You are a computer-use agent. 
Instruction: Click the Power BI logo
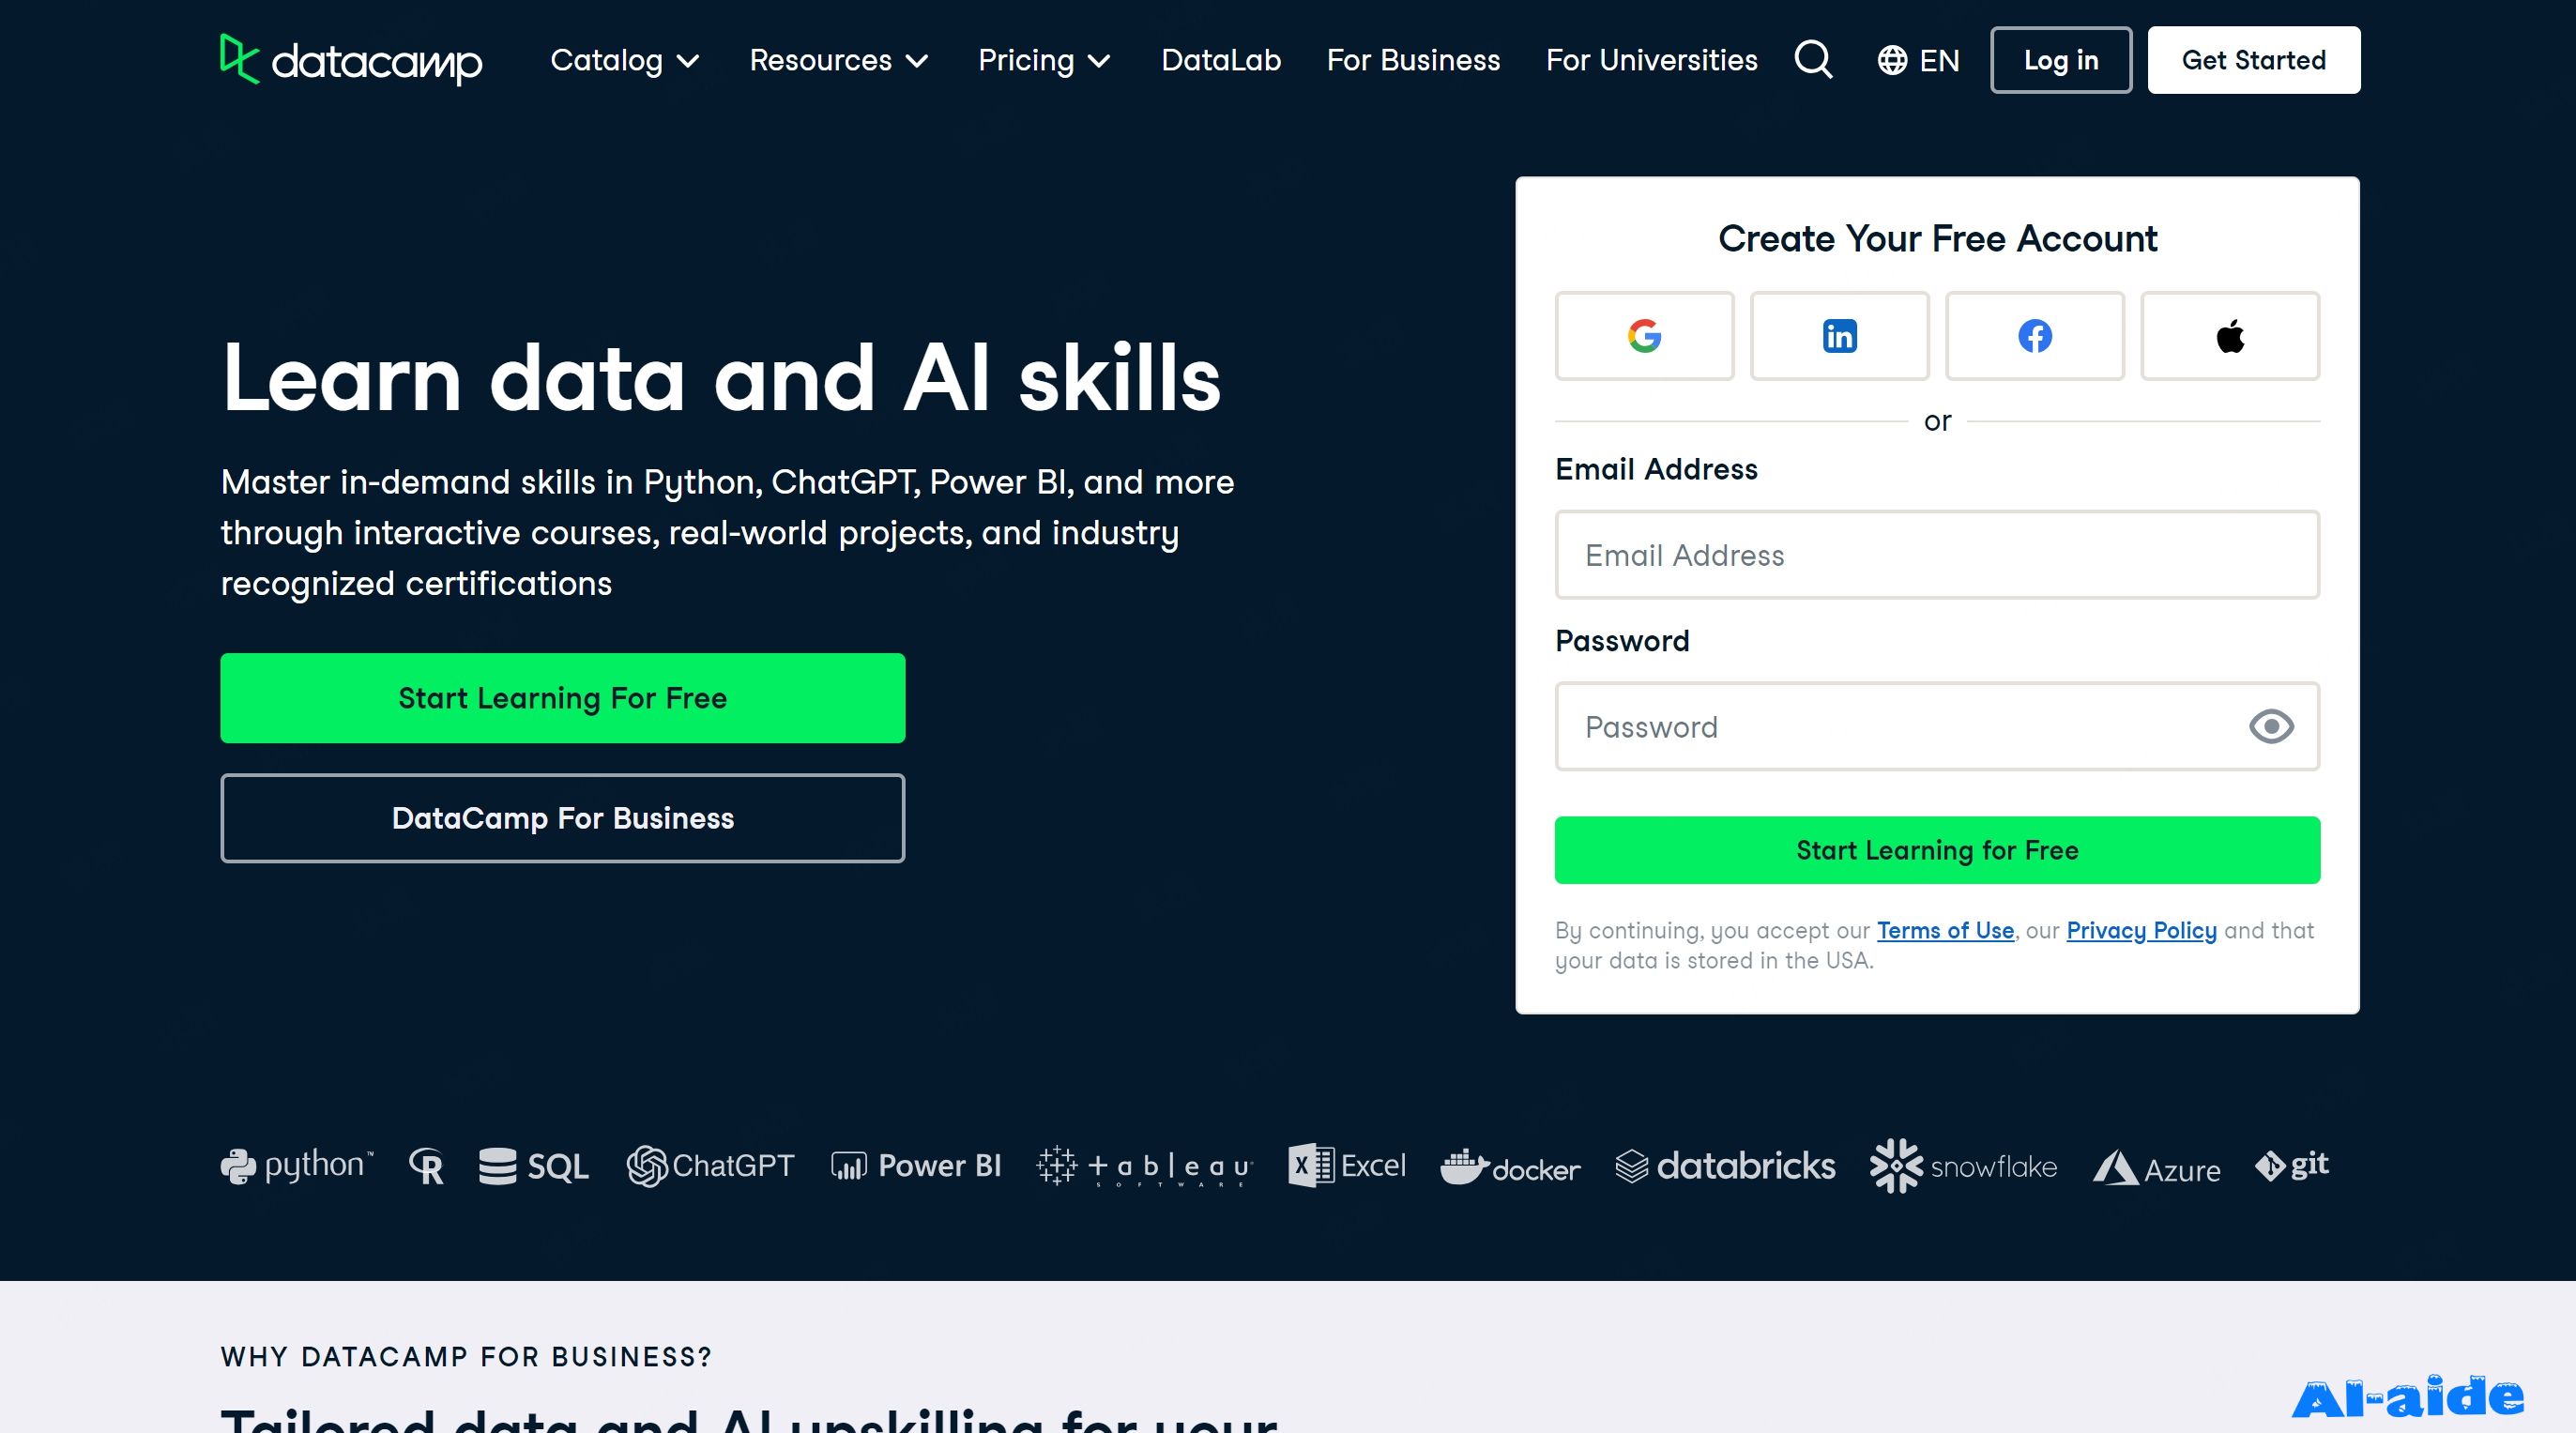(x=916, y=1166)
